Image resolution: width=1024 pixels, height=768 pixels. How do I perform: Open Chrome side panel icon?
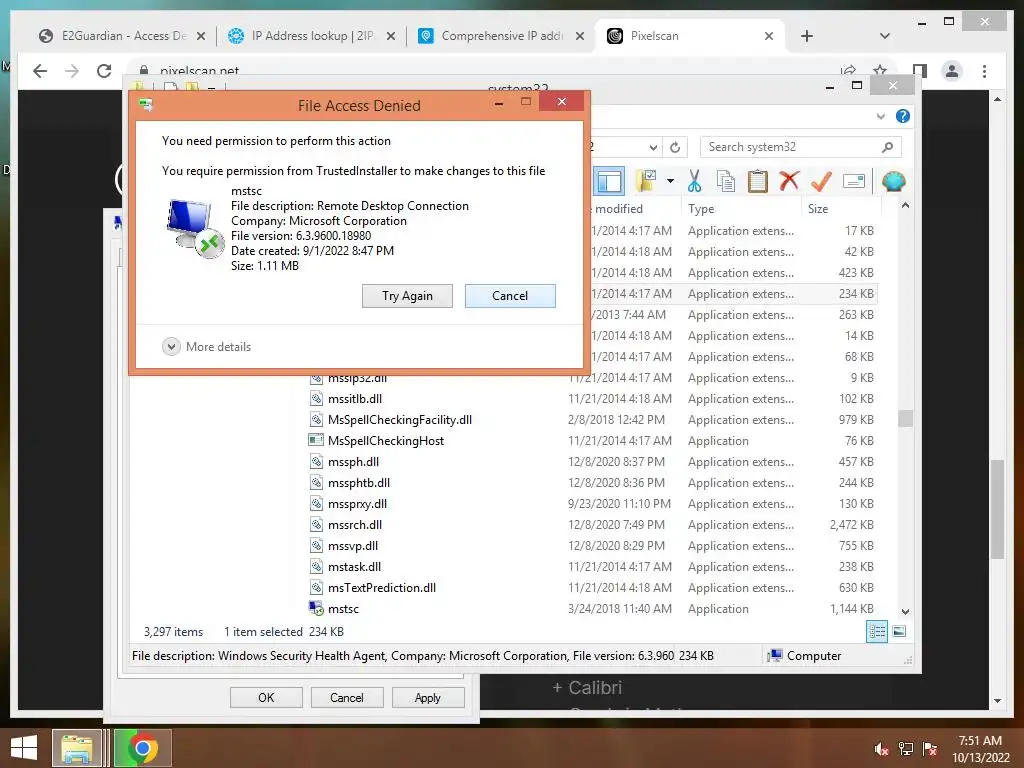coord(920,71)
